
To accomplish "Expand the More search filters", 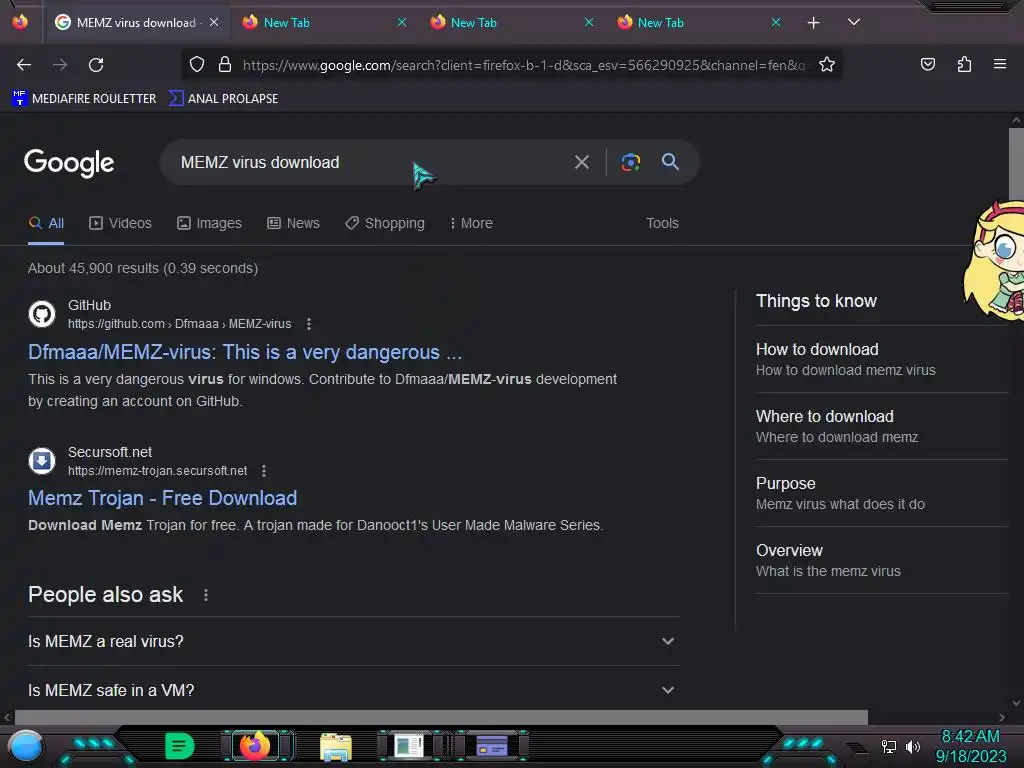I will pos(472,223).
